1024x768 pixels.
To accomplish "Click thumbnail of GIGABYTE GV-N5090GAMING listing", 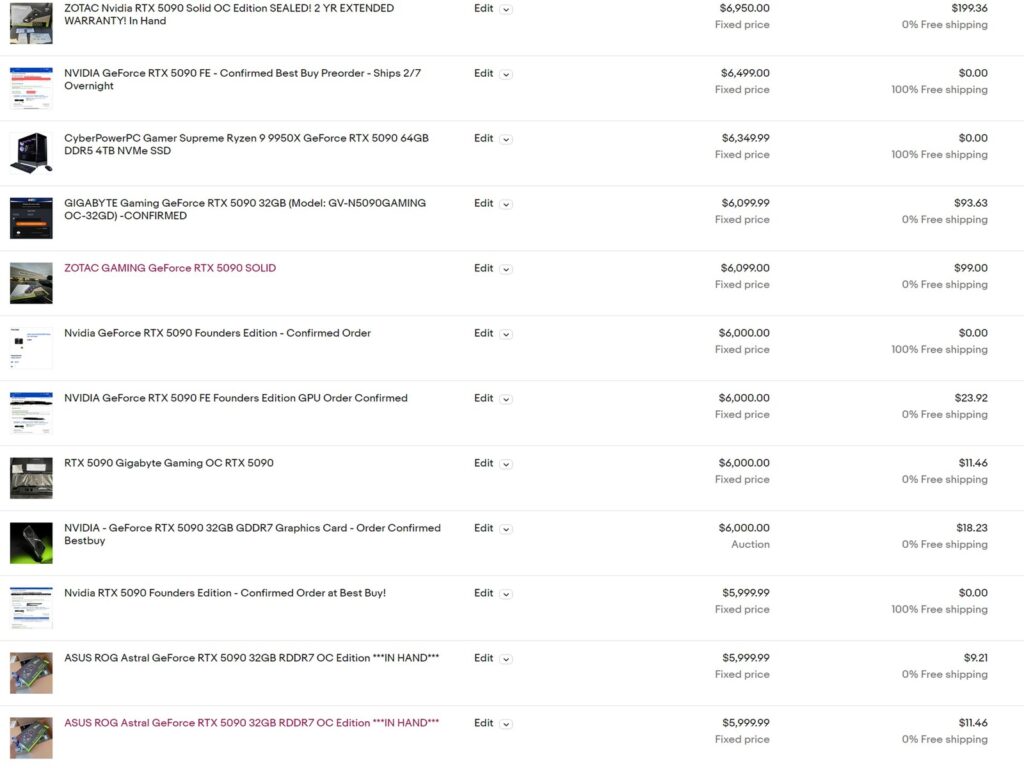I will coord(30,218).
